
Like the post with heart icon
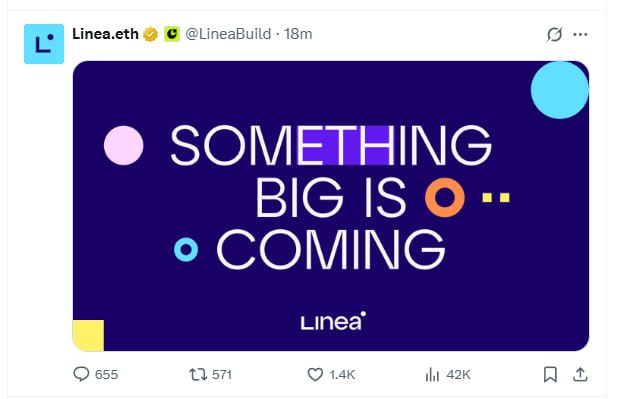(x=315, y=374)
